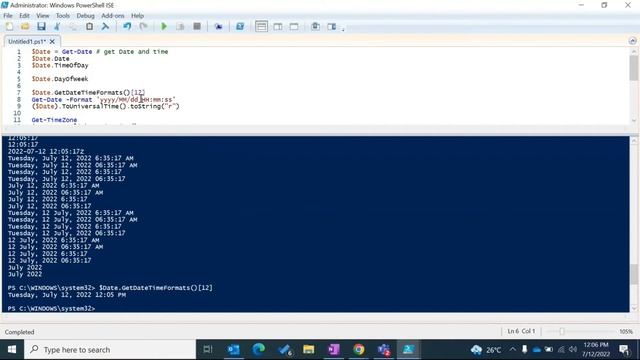Open the OneDrive tray icon
640x360 pixels.
(537, 350)
